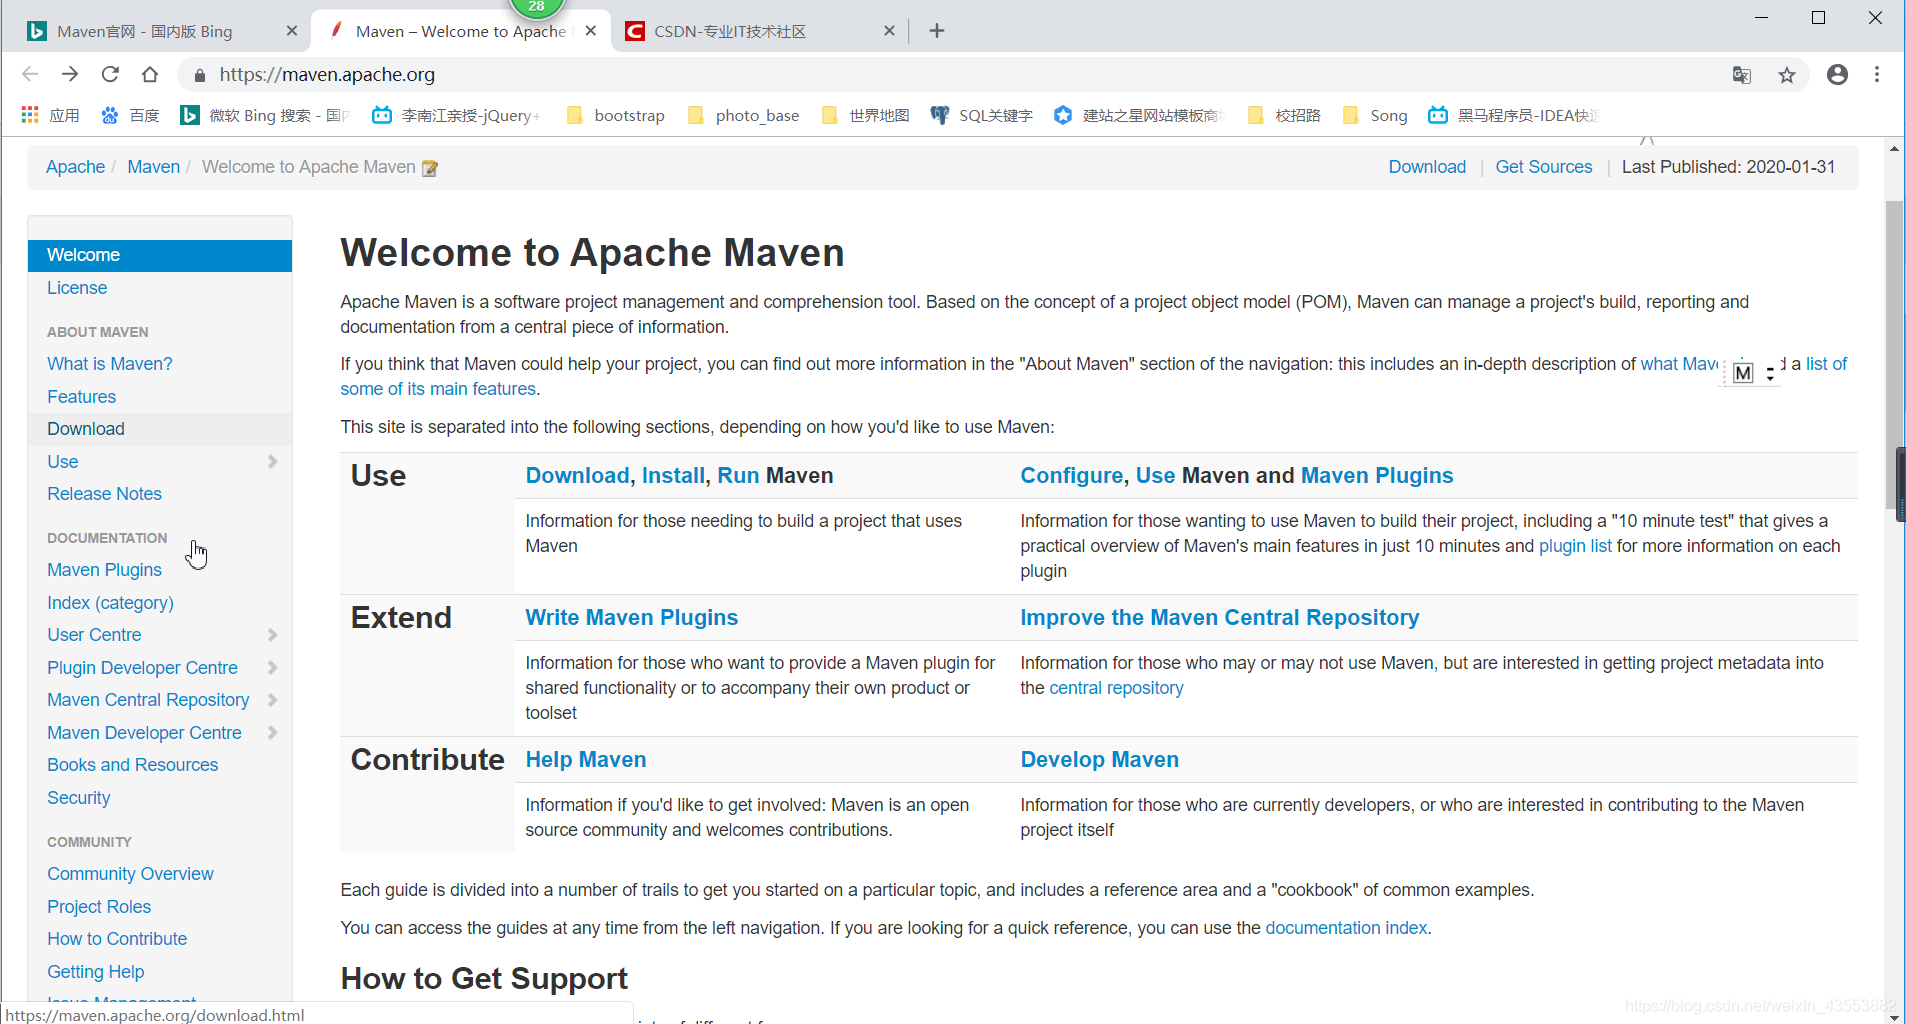
Task: Expand the Use submenu chevron
Action: [273, 461]
